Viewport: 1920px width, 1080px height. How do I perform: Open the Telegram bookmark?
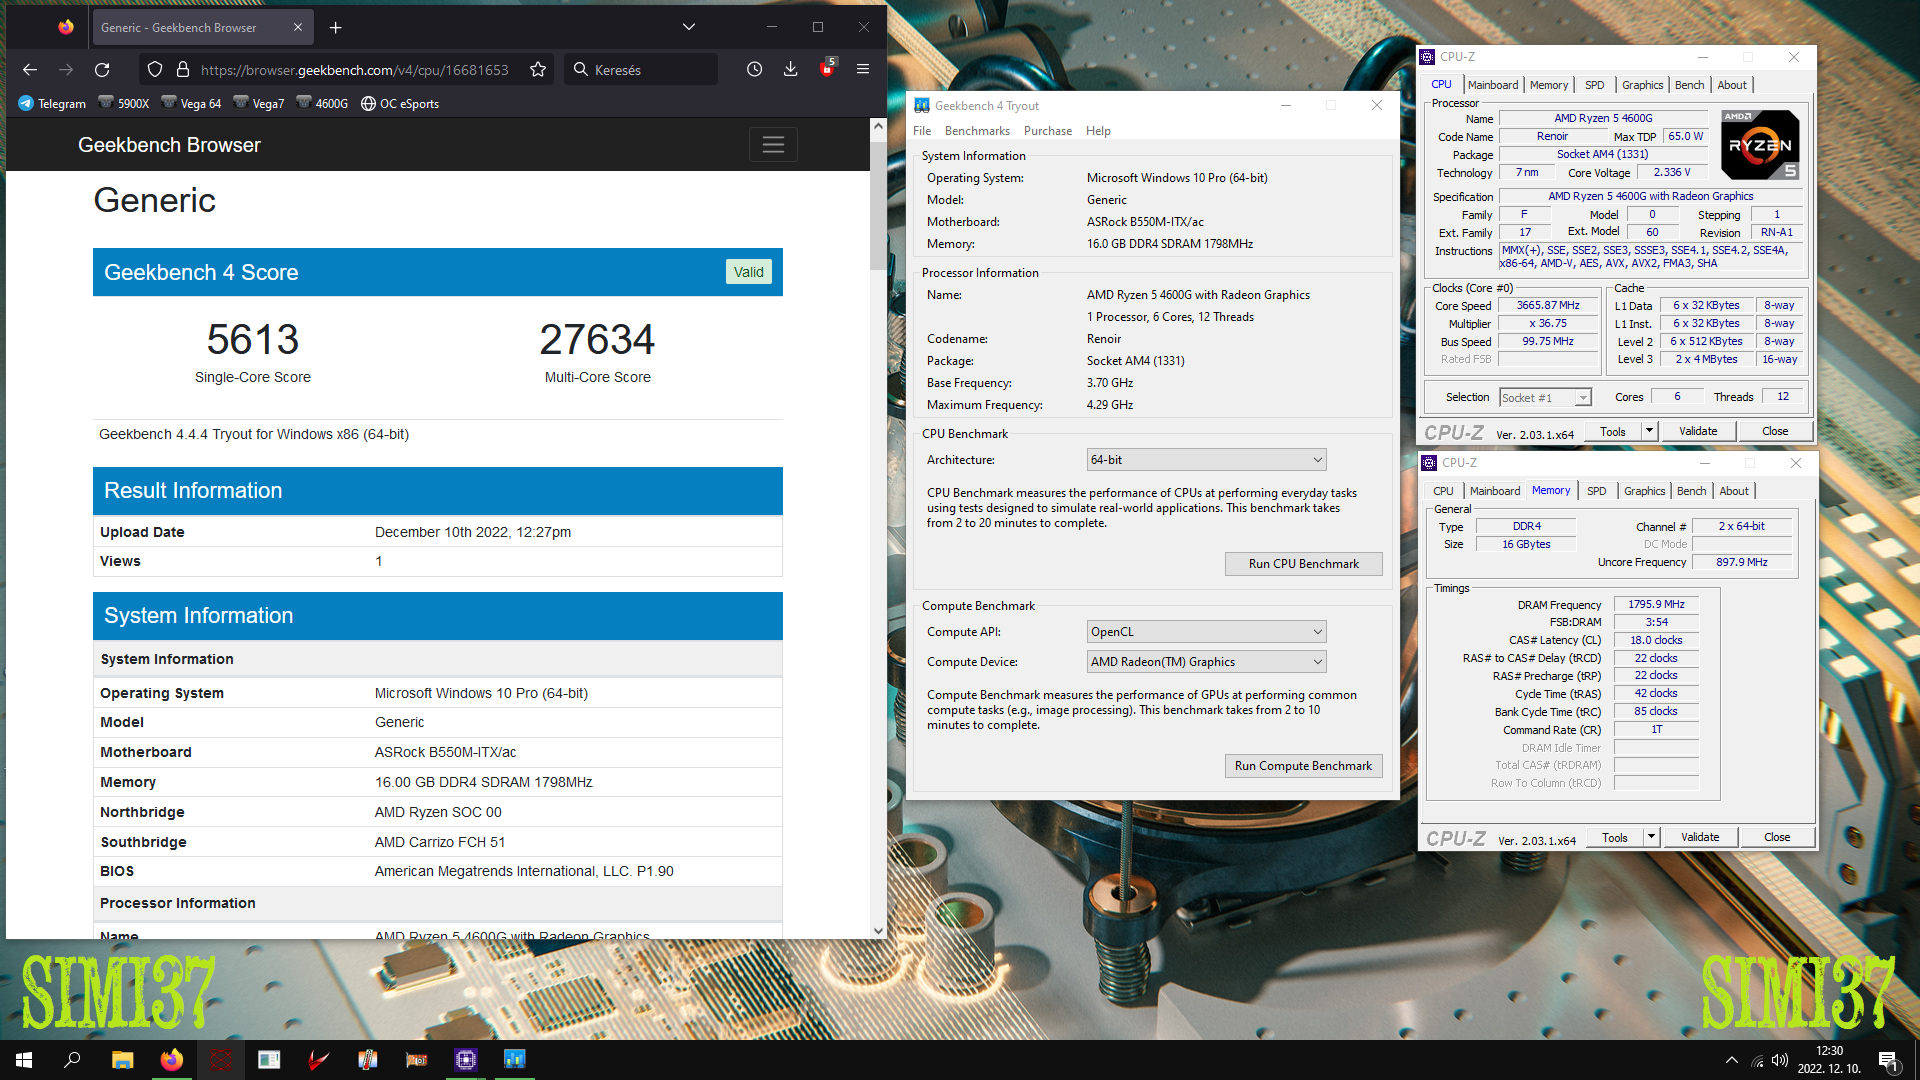pos(52,103)
